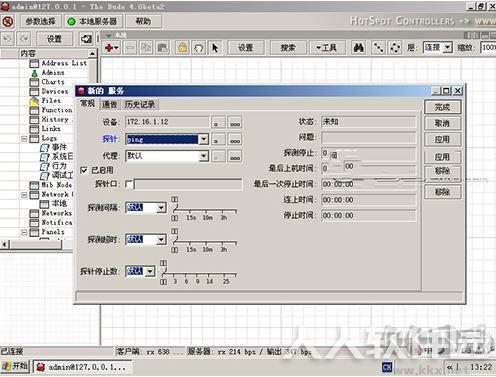The image size is (496, 377).
Task: Click the copy icon on map toolbar
Action: 146,48
